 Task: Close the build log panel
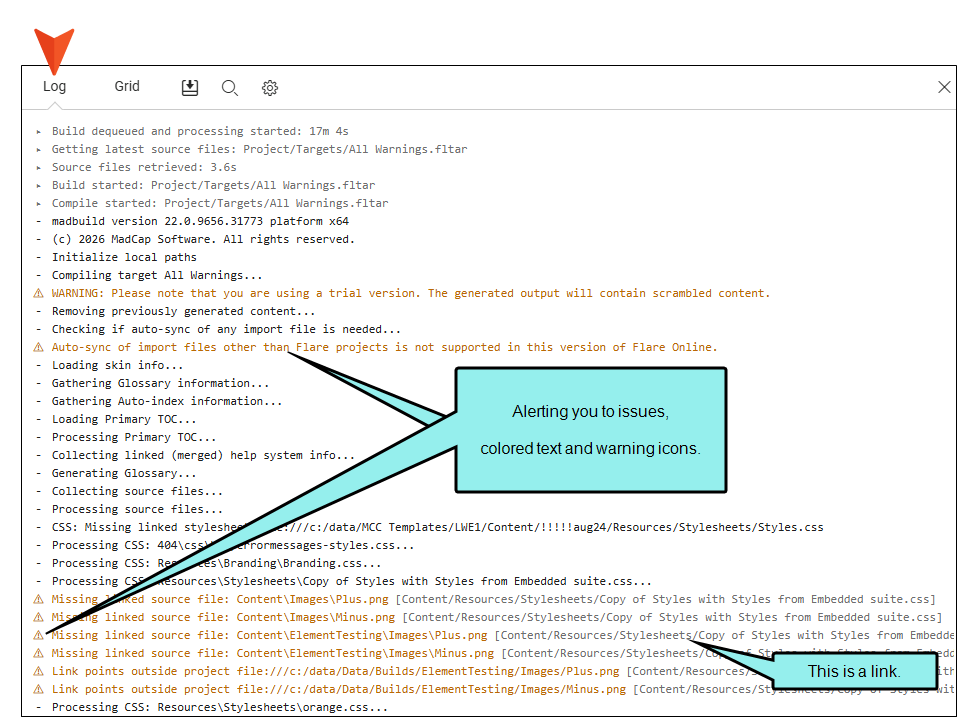coord(944,87)
